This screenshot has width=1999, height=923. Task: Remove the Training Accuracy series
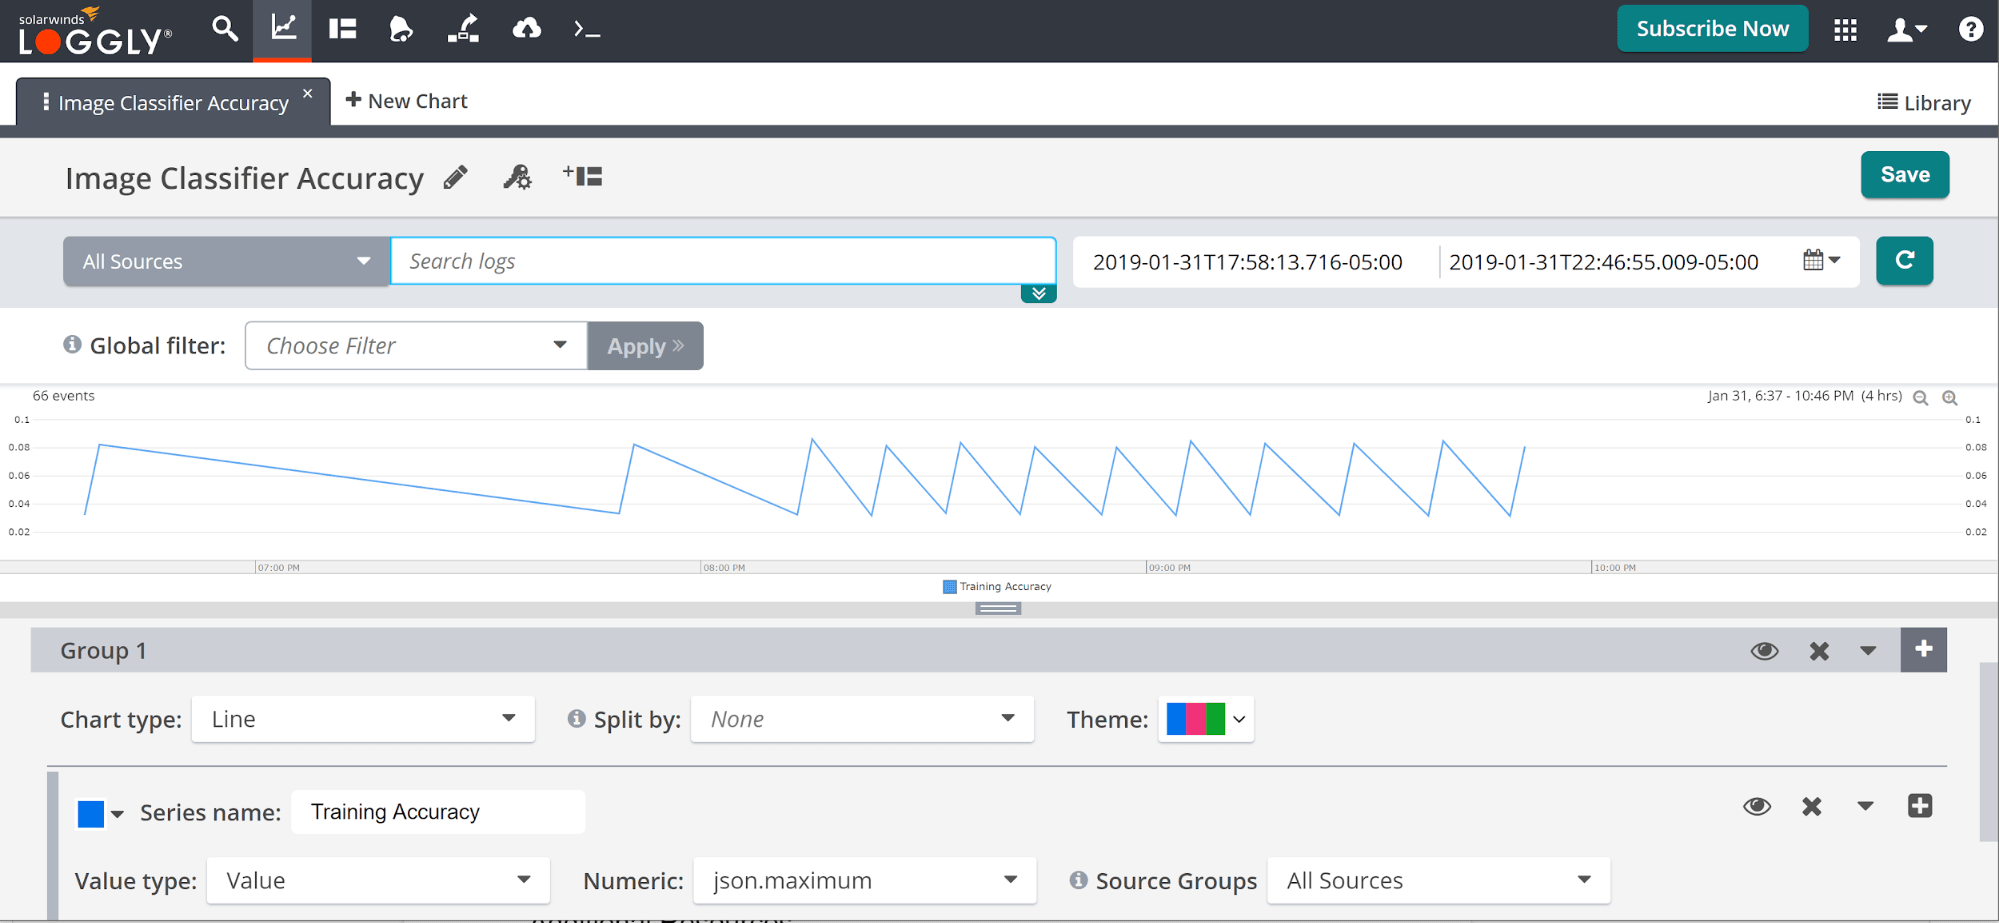pyautogui.click(x=1811, y=807)
